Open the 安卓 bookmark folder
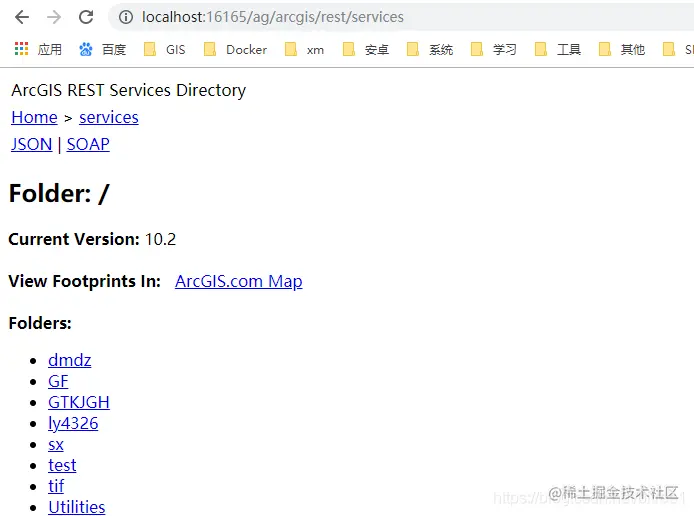Screen dimensions: 694x516 [366, 49]
